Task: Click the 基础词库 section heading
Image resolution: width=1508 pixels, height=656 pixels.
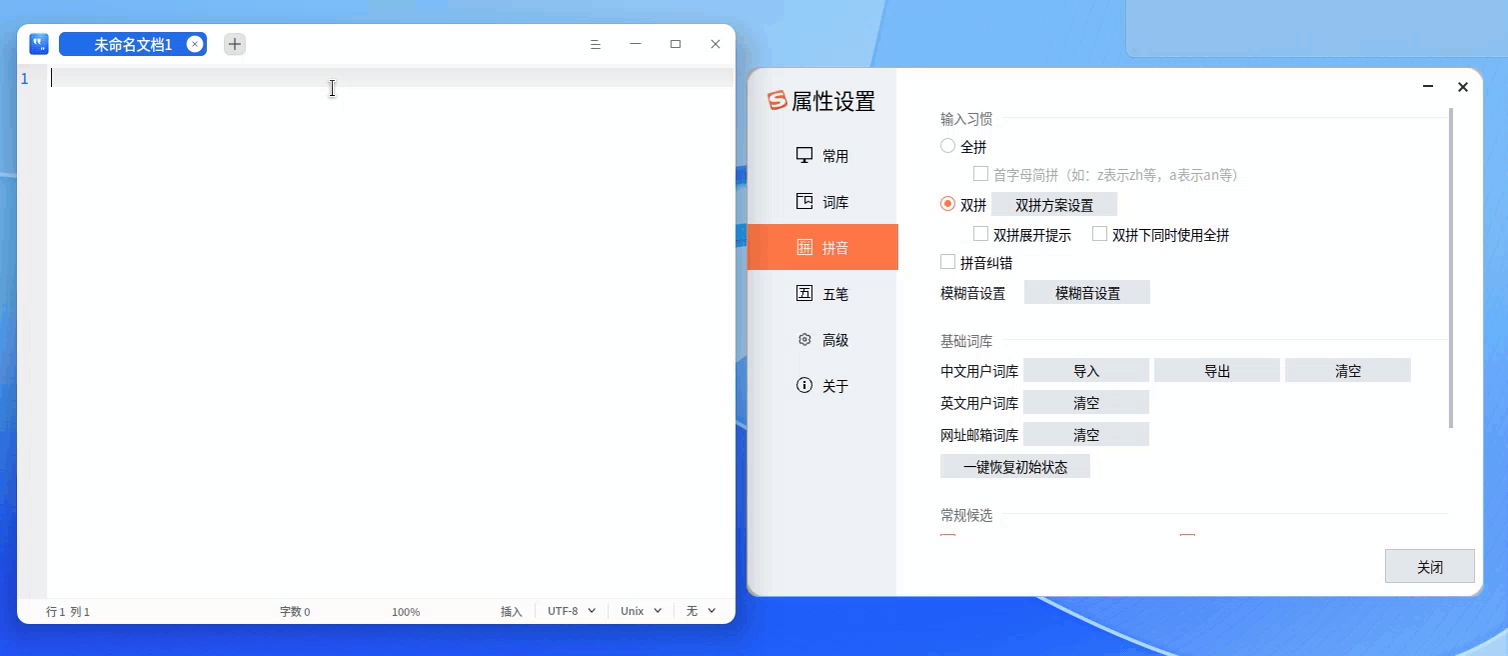Action: tap(966, 341)
